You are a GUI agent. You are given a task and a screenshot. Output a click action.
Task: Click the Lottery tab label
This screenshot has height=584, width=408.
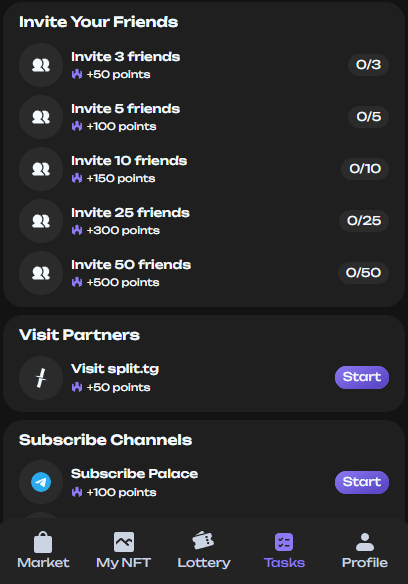[x=204, y=563]
